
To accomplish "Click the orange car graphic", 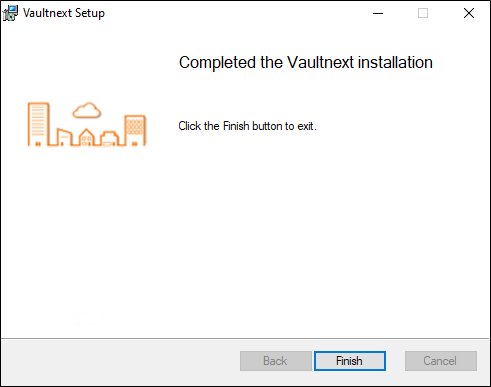I will tap(109, 139).
